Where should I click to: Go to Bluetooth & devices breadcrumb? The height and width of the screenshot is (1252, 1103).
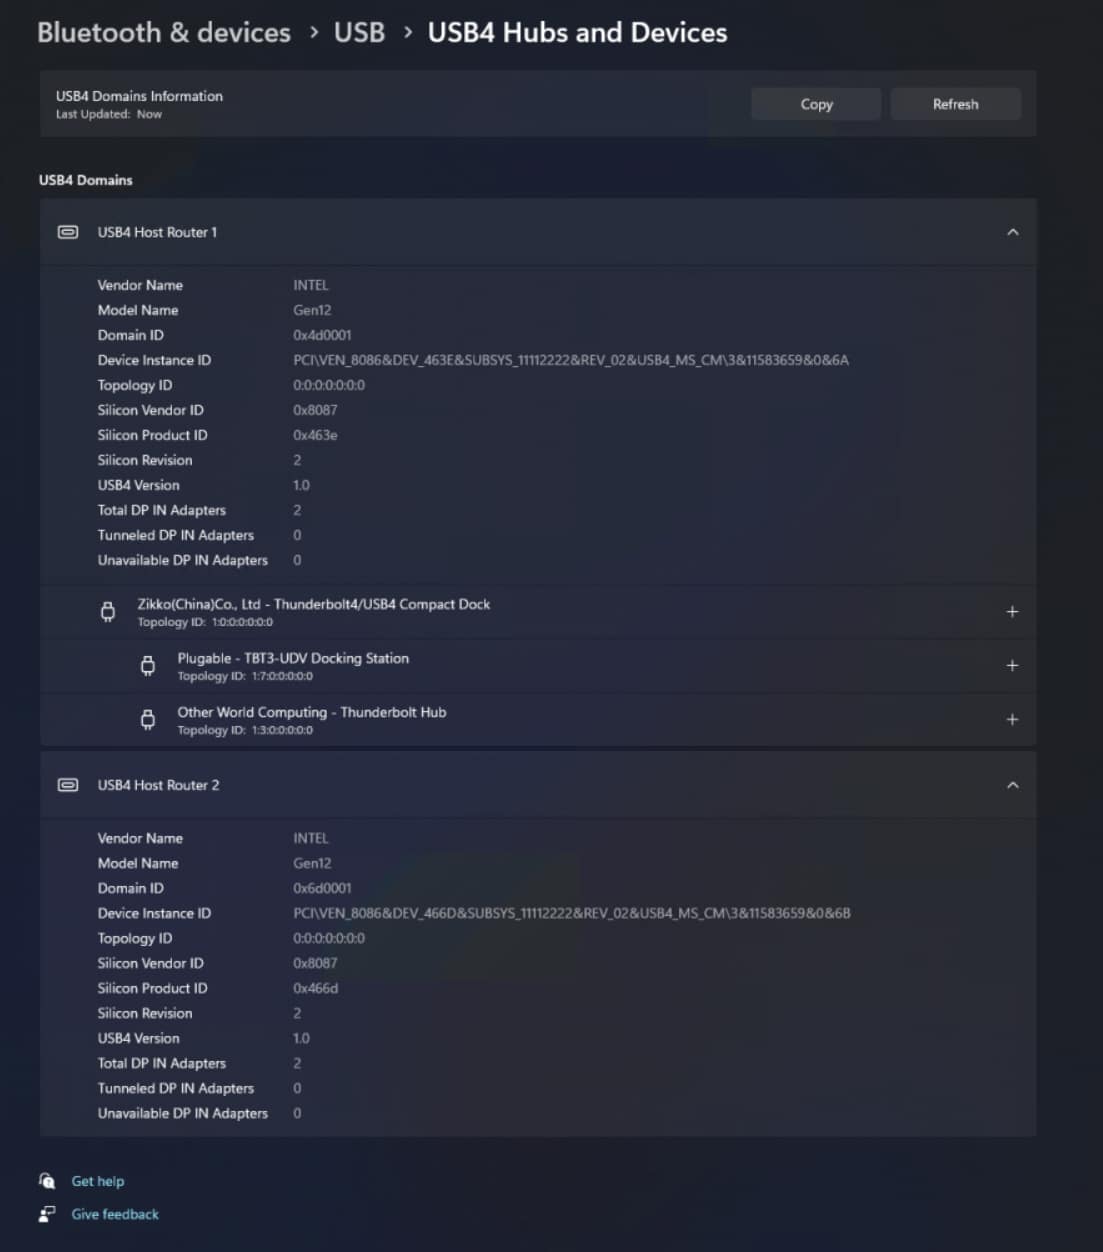tap(164, 32)
